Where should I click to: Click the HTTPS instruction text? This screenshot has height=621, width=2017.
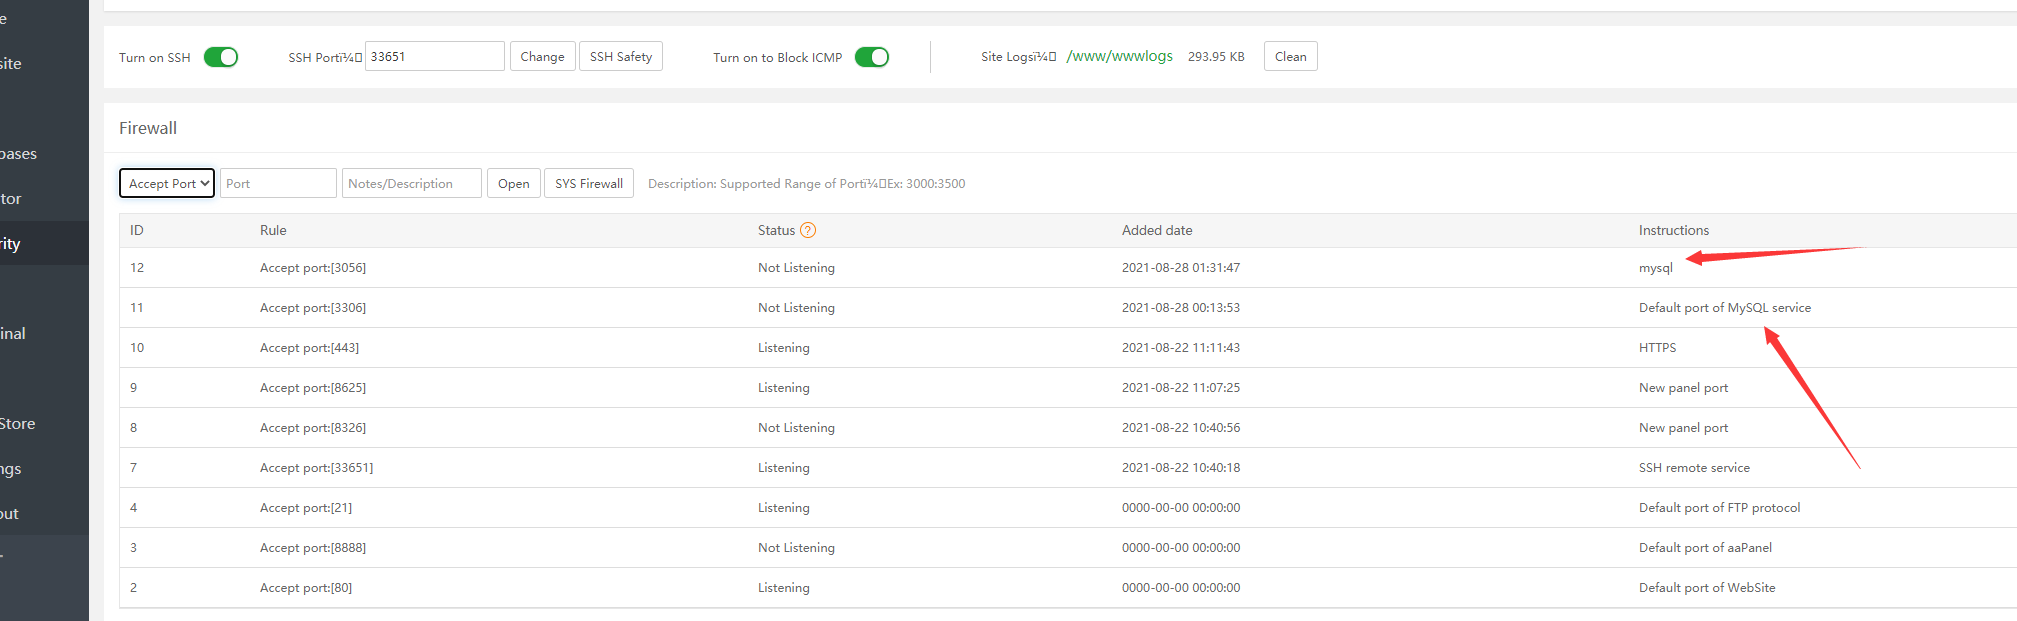pos(1658,347)
